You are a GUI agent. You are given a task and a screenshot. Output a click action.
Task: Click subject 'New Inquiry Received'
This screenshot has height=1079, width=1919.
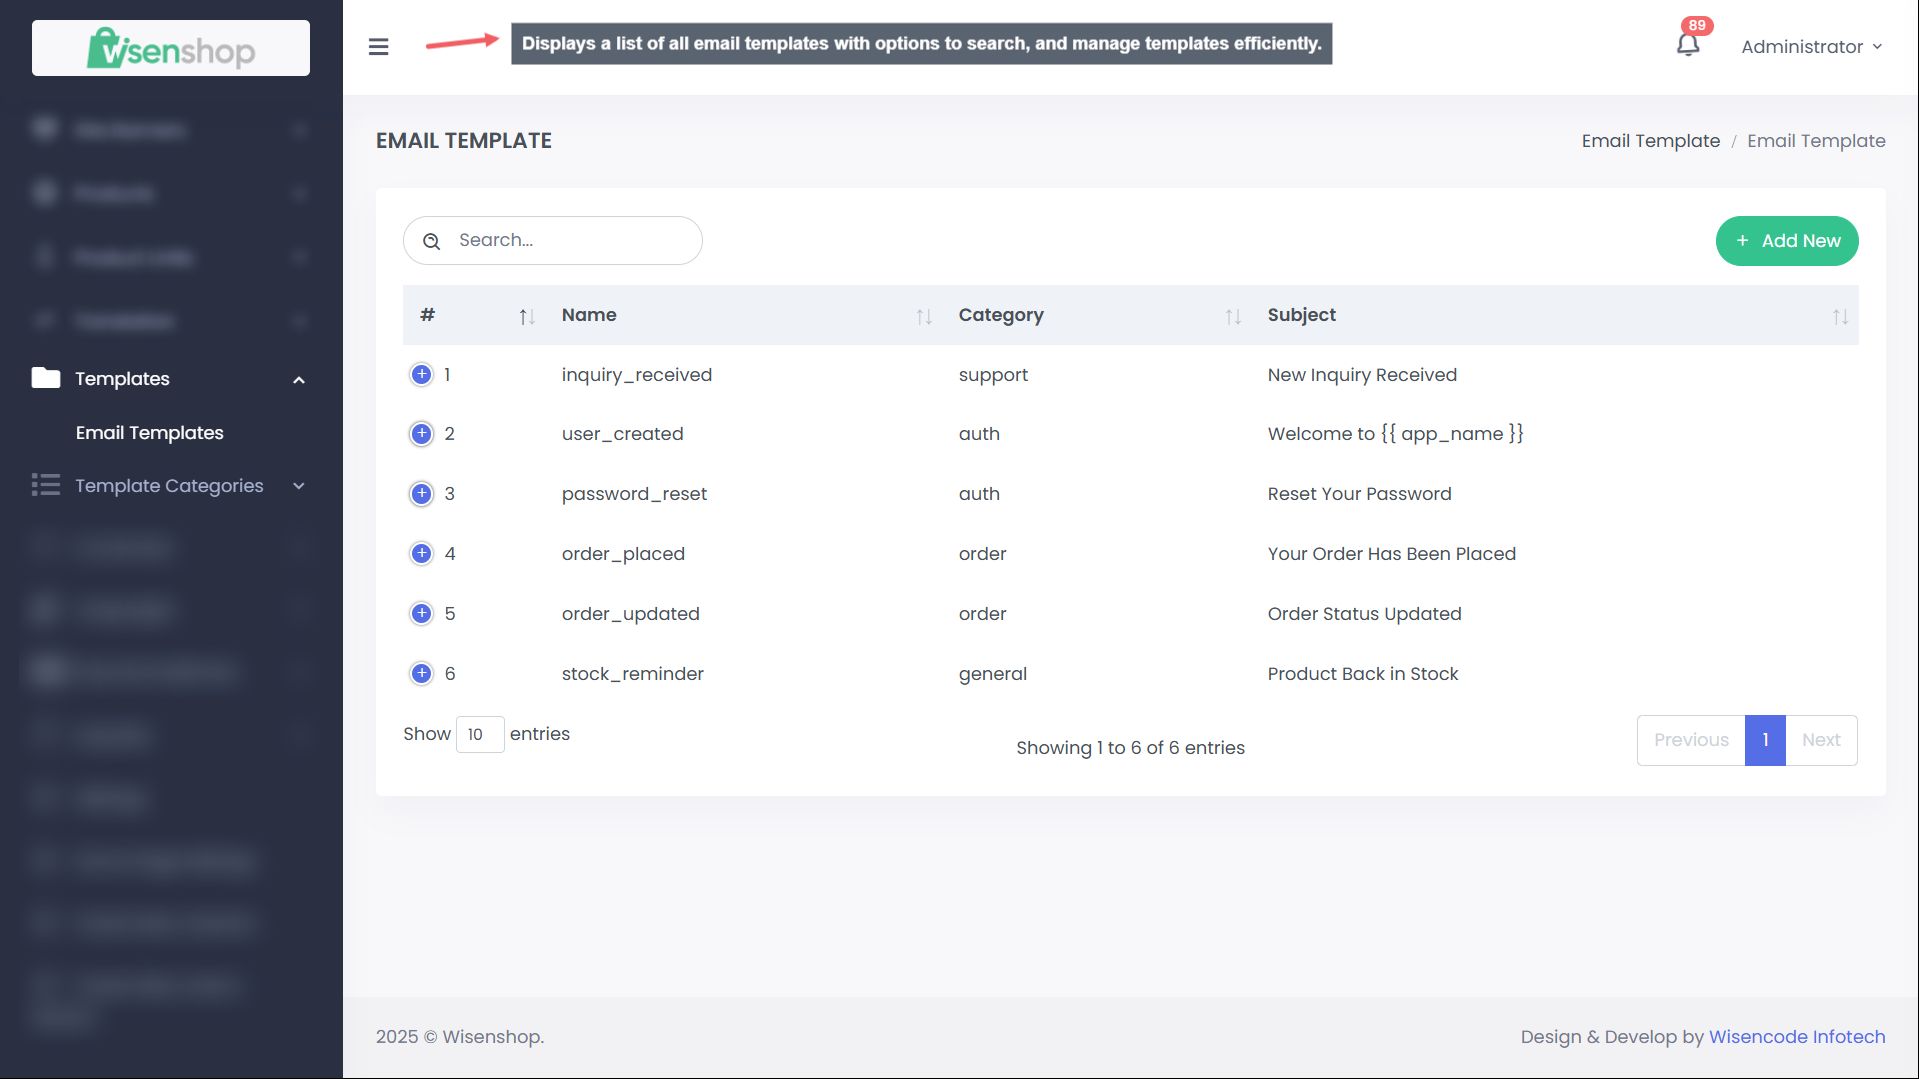pos(1362,375)
